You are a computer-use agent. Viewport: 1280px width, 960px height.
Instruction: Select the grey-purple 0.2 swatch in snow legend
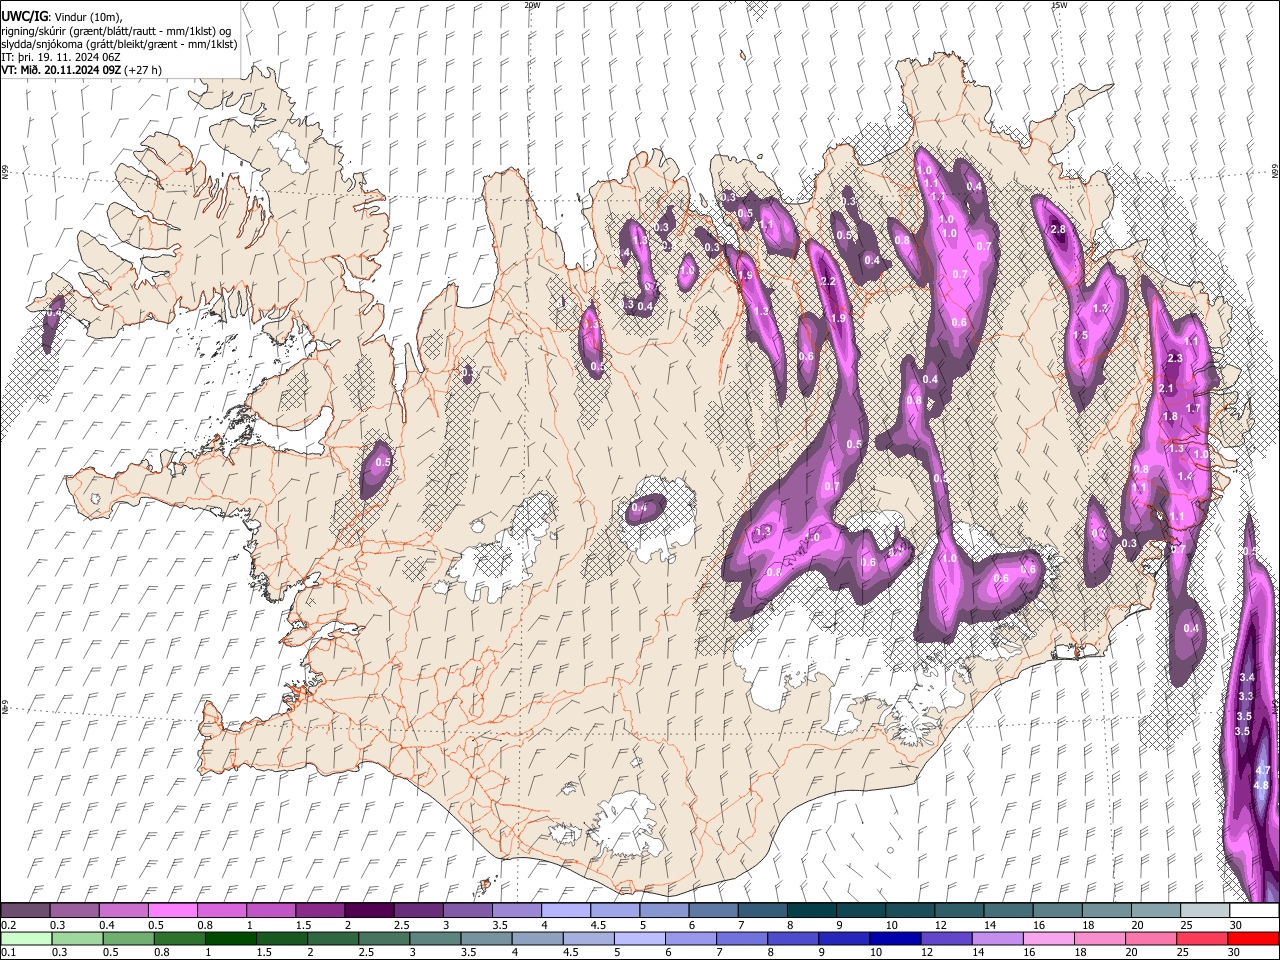pyautogui.click(x=25, y=911)
